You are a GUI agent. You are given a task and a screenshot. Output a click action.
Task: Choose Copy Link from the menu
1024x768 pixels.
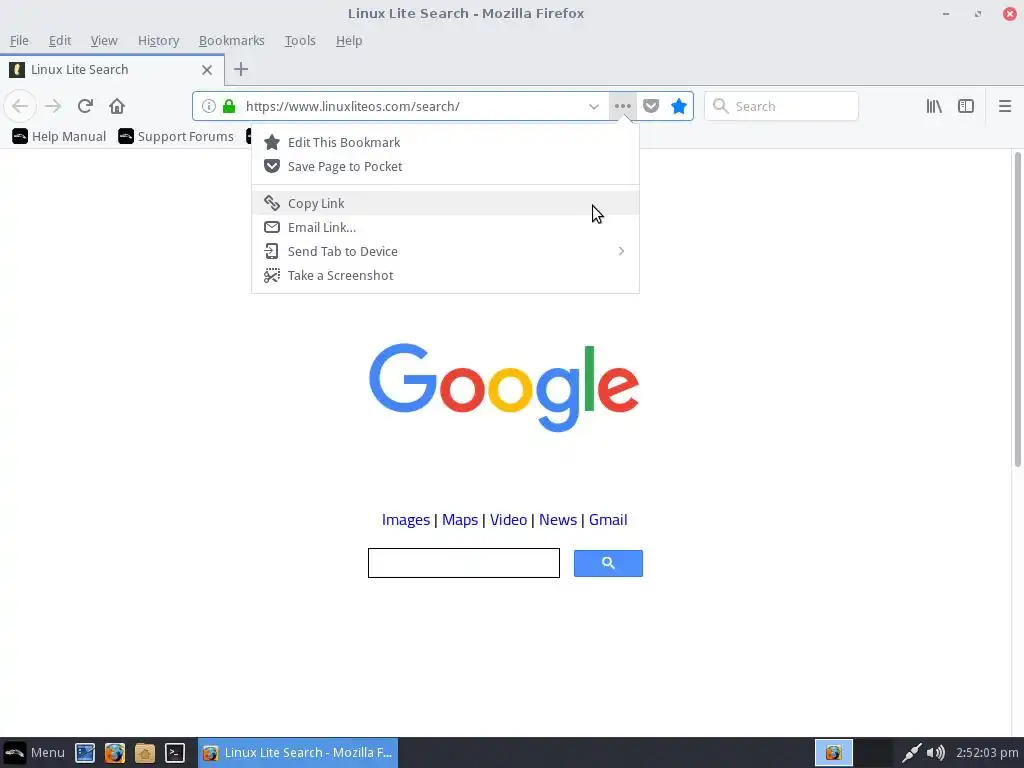(445, 203)
